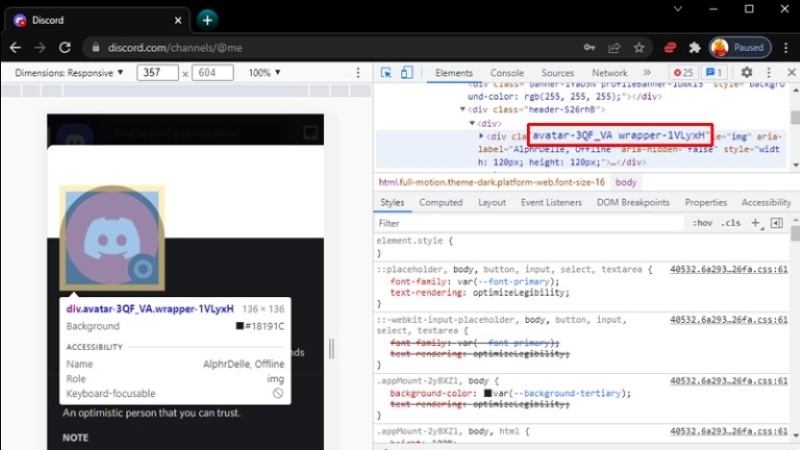Reload the Discord page
Viewport: 800px width, 450px height.
(x=65, y=47)
